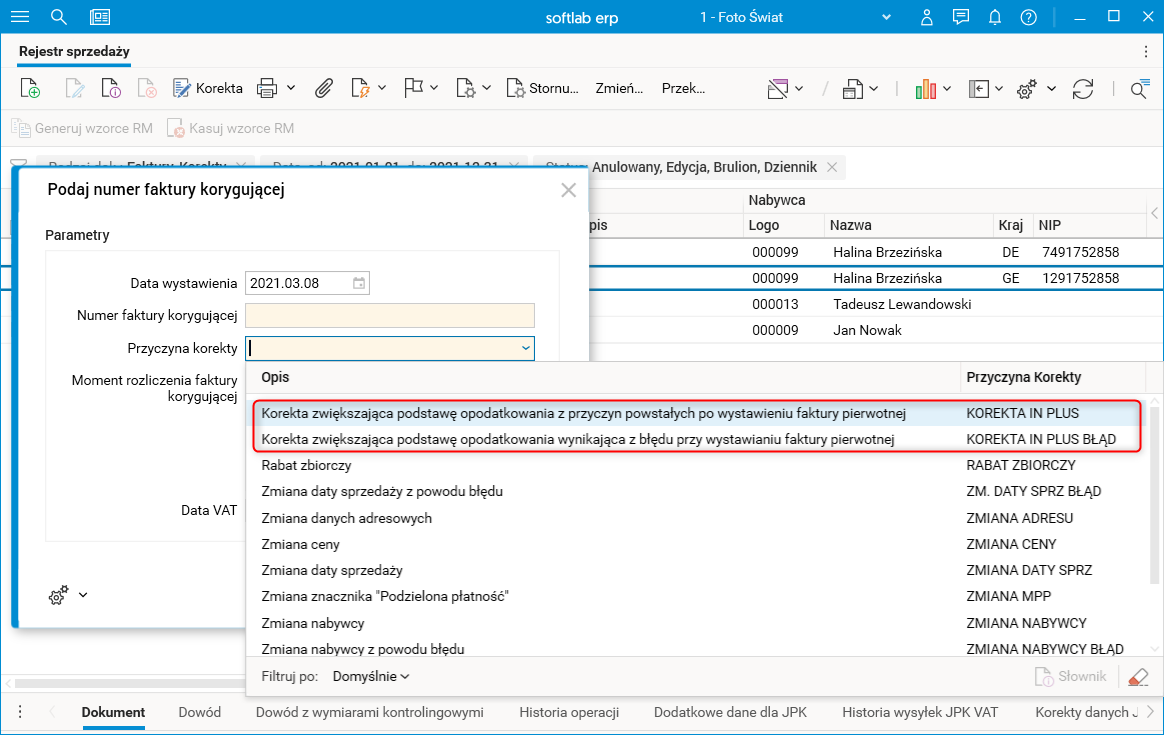Image resolution: width=1164 pixels, height=735 pixels.
Task: Click the search magnifier in title bar
Action: (x=59, y=17)
